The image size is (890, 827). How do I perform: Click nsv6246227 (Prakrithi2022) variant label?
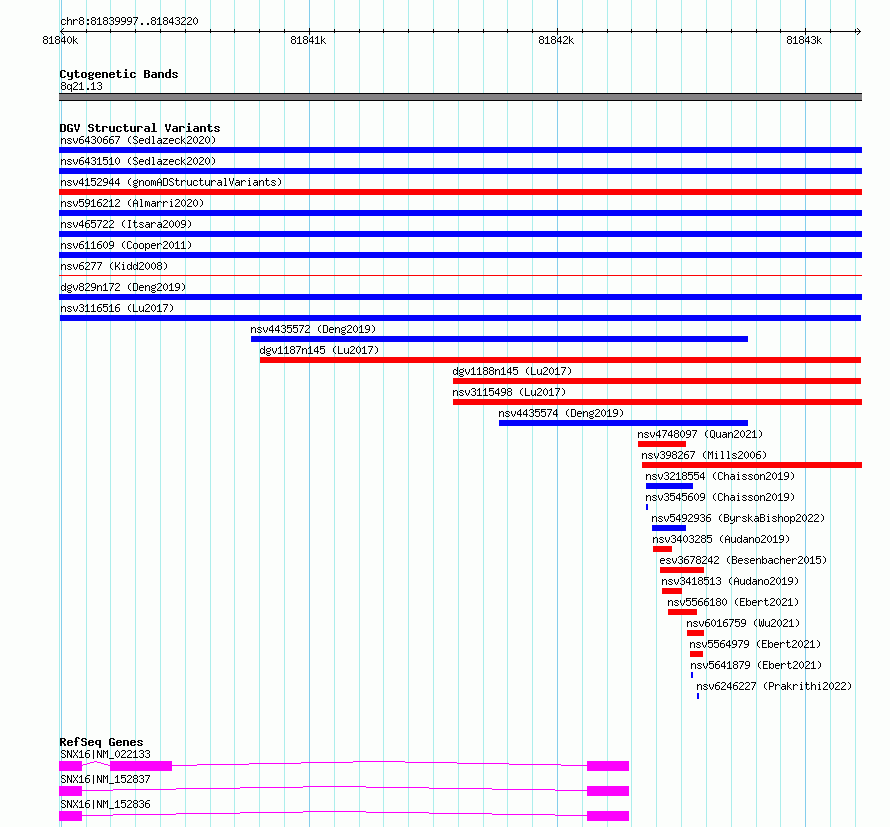pos(774,686)
